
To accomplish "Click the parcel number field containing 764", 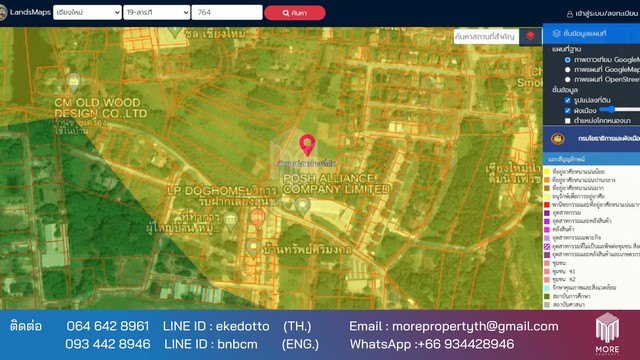I will (227, 12).
